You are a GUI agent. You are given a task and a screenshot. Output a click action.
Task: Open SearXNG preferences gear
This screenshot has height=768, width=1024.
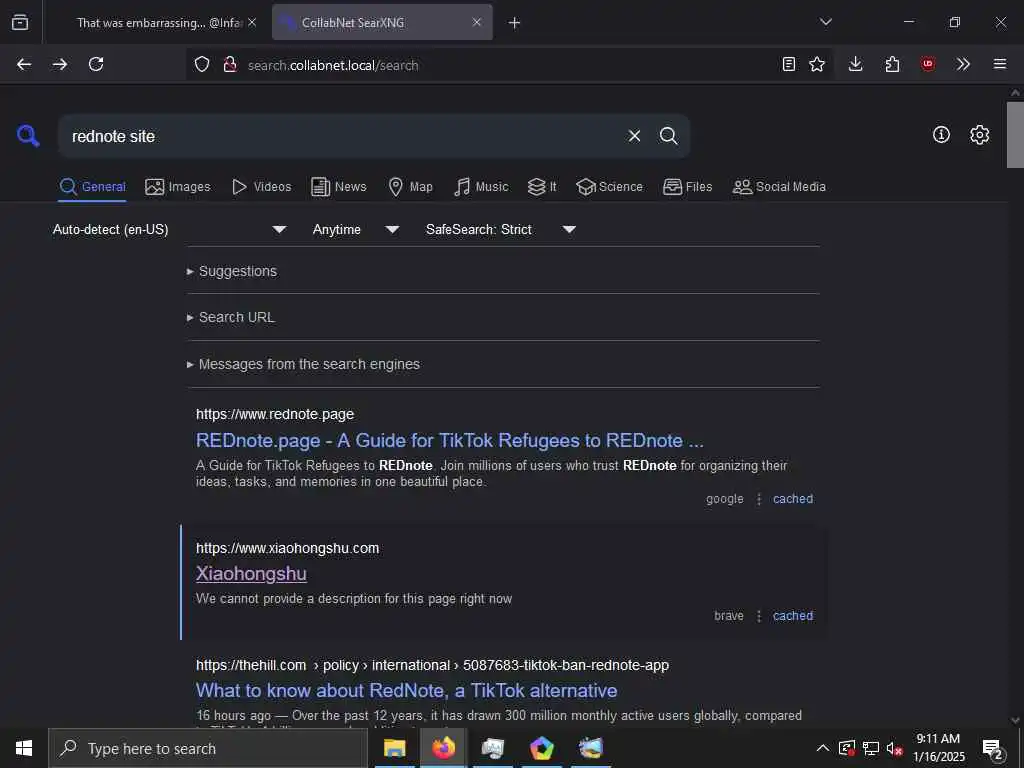click(980, 135)
